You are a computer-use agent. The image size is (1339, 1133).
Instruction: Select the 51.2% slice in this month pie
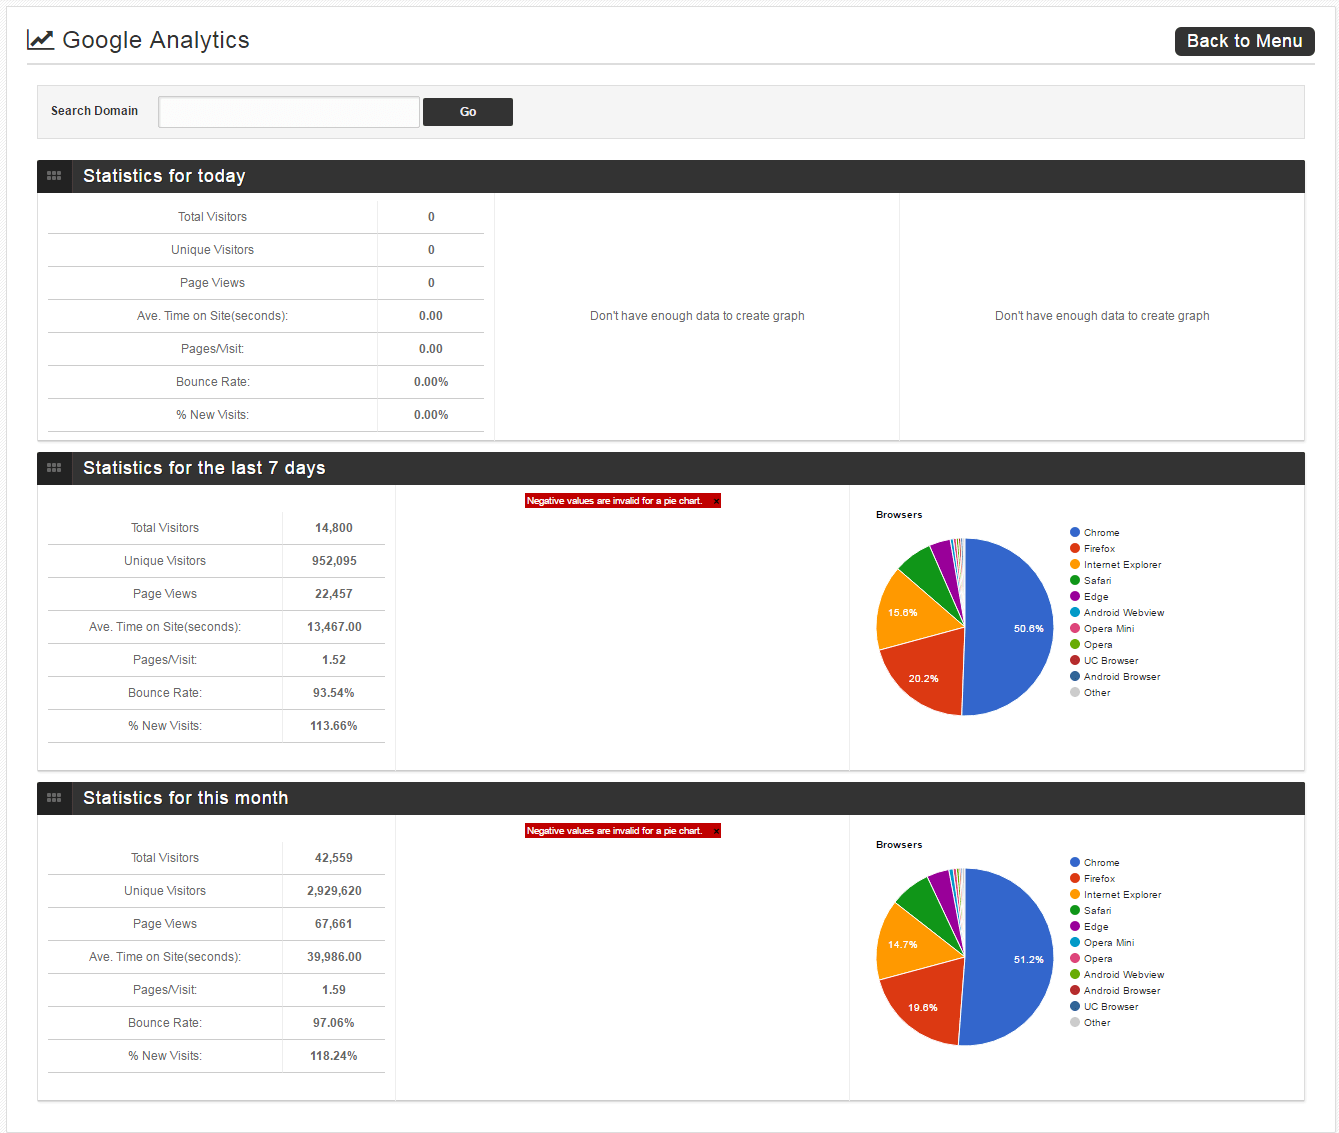click(1010, 957)
